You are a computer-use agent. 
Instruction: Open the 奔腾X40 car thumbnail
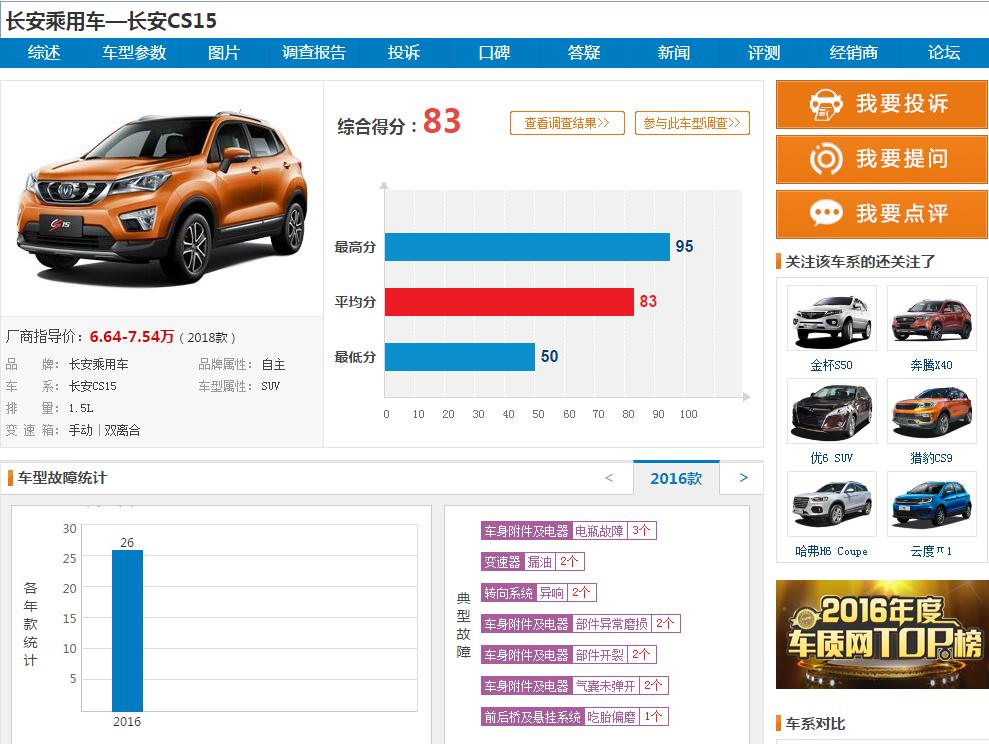tap(932, 318)
